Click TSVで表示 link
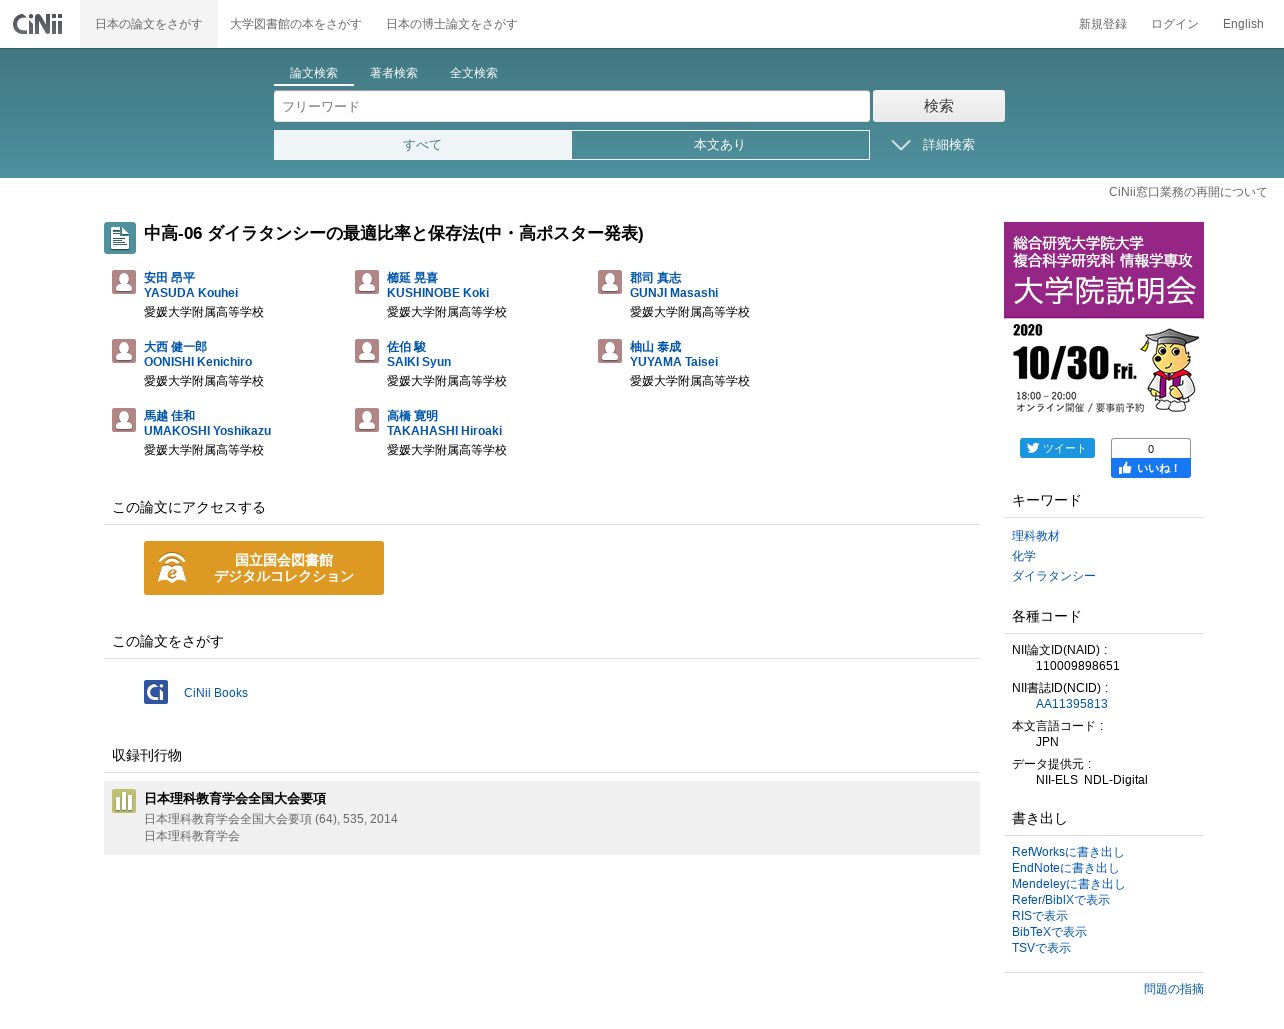This screenshot has height=1029, width=1284. pos(1041,948)
